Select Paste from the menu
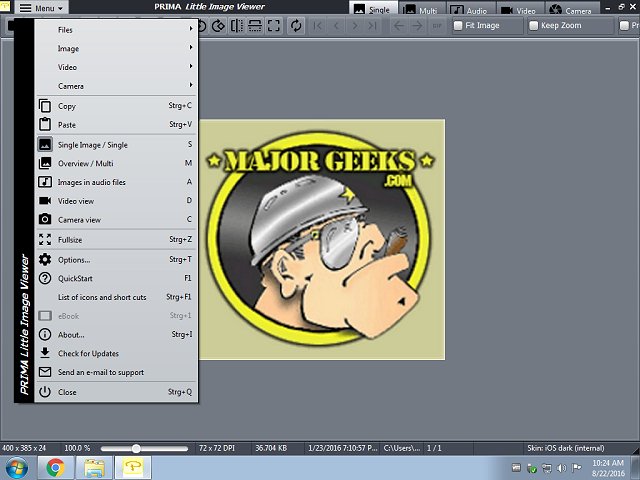This screenshot has width=640, height=480. coord(66,125)
